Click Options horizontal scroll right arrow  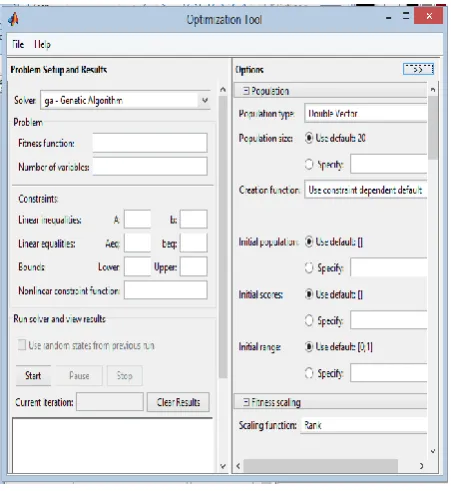tap(422, 466)
